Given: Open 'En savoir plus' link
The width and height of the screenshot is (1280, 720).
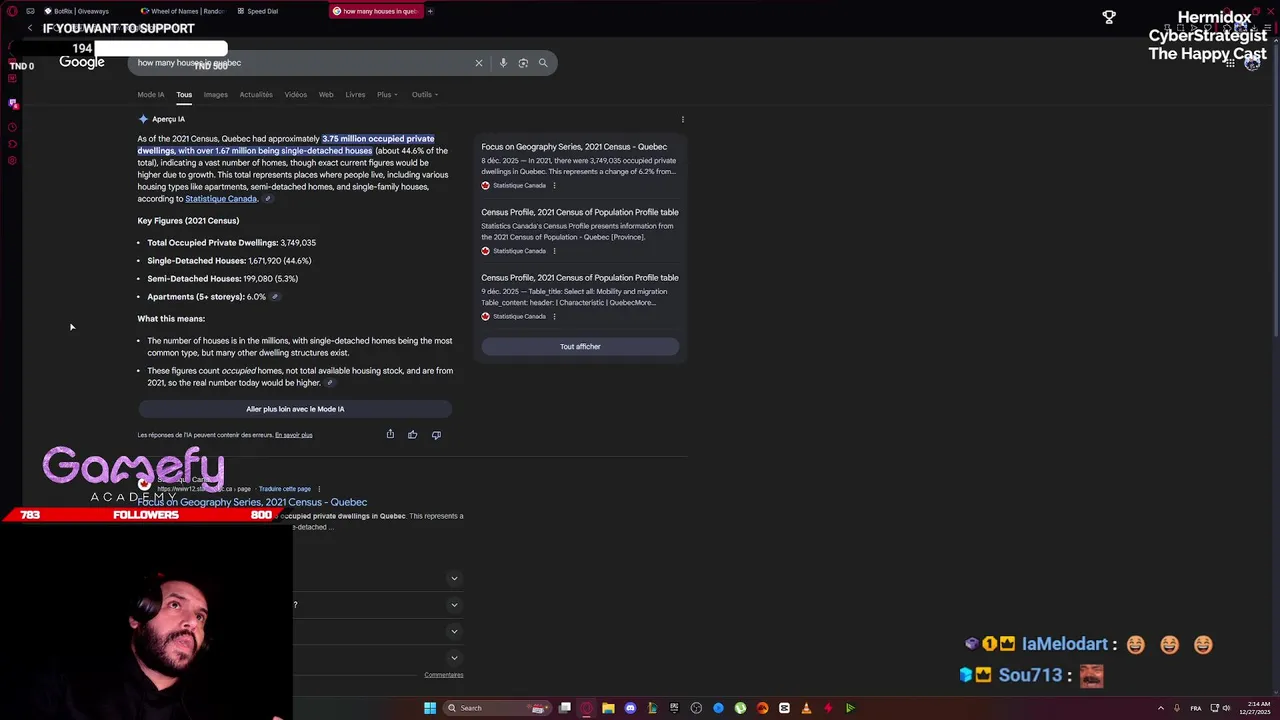Looking at the screenshot, I should (x=294, y=435).
